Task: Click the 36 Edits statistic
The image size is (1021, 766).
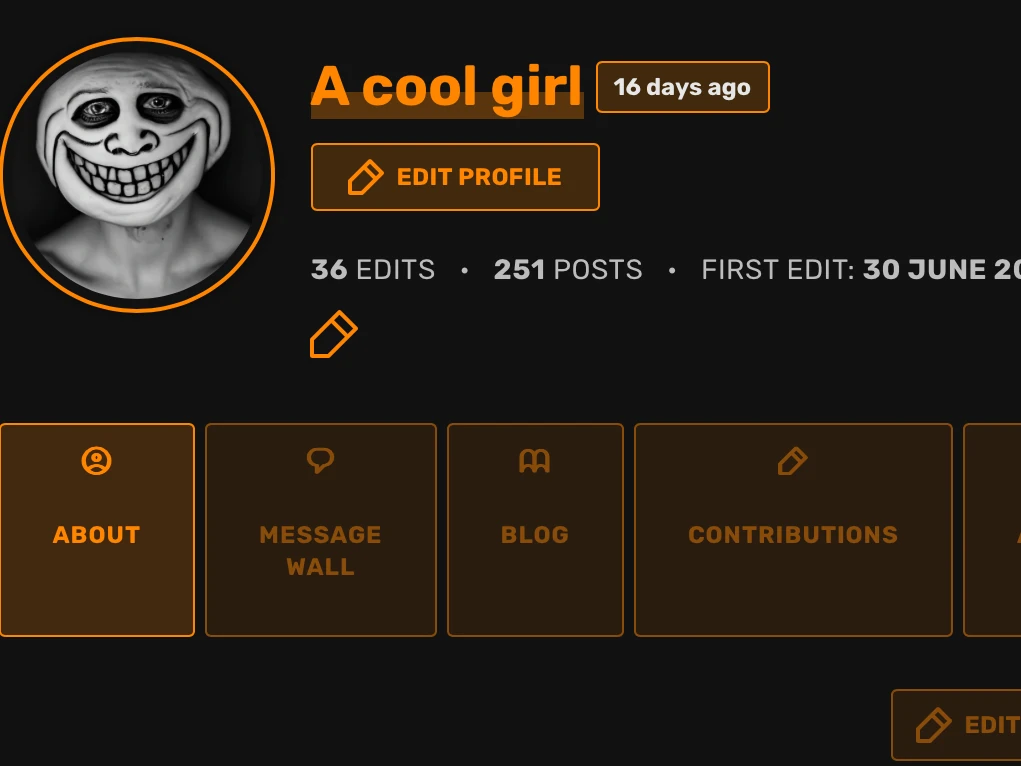Action: (373, 270)
